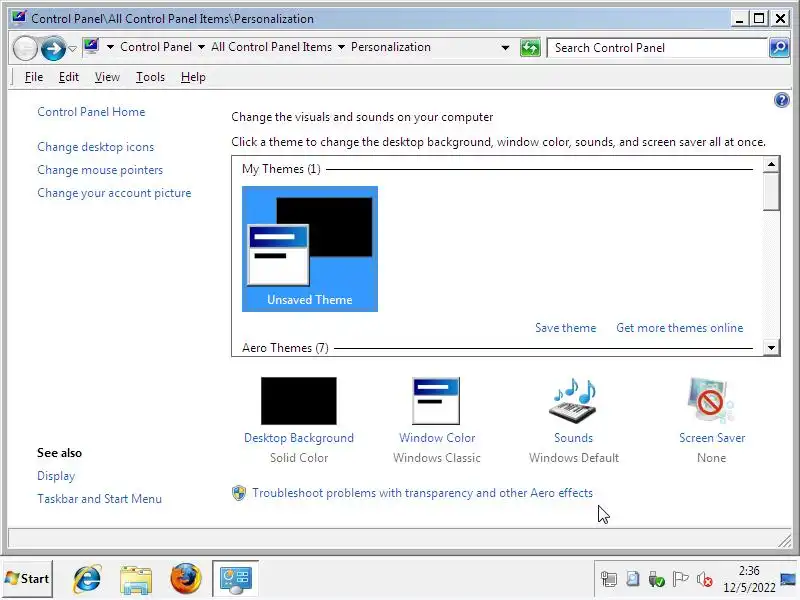The height and width of the screenshot is (600, 800).
Task: Click the Action Center flag tray icon
Action: (x=681, y=579)
